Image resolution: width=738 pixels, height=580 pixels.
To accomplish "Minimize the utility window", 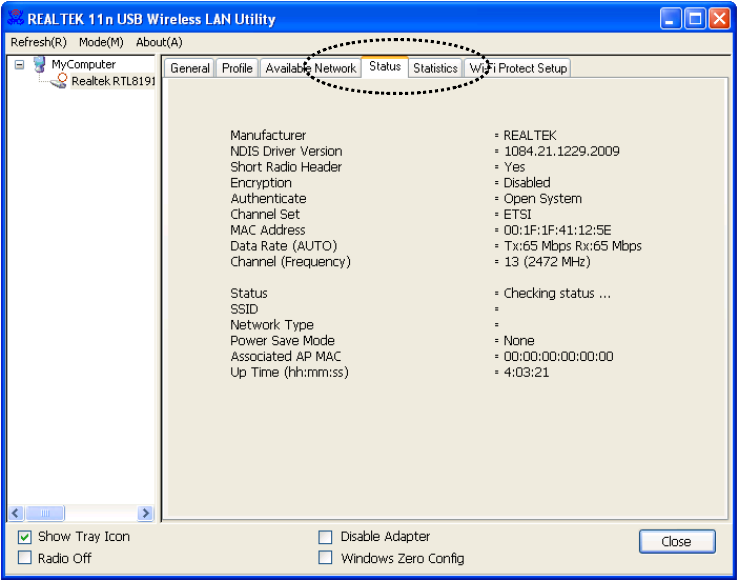I will 669,19.
